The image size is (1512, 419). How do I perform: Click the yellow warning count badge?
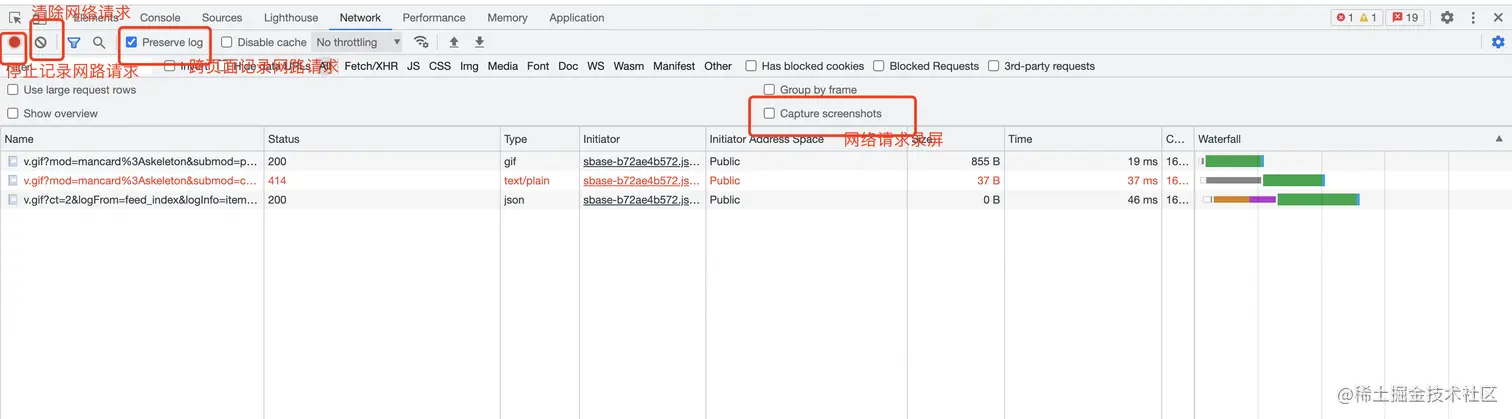tap(1368, 17)
